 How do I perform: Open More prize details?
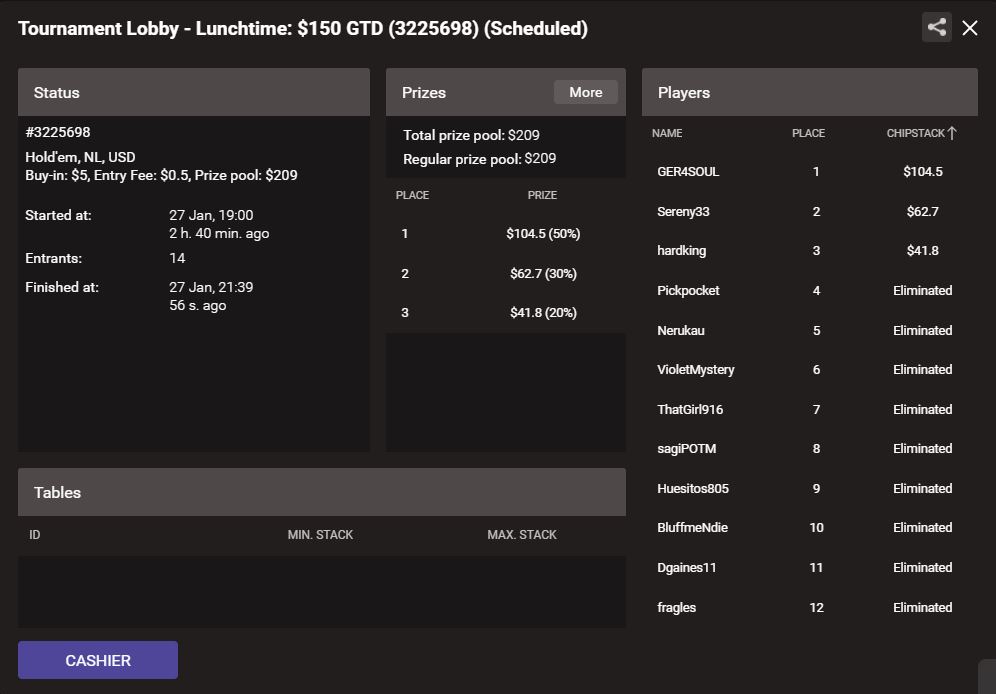coord(585,92)
